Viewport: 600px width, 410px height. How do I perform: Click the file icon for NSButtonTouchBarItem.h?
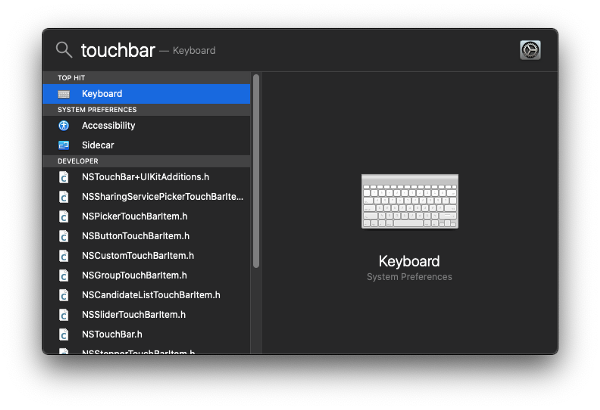[64, 236]
